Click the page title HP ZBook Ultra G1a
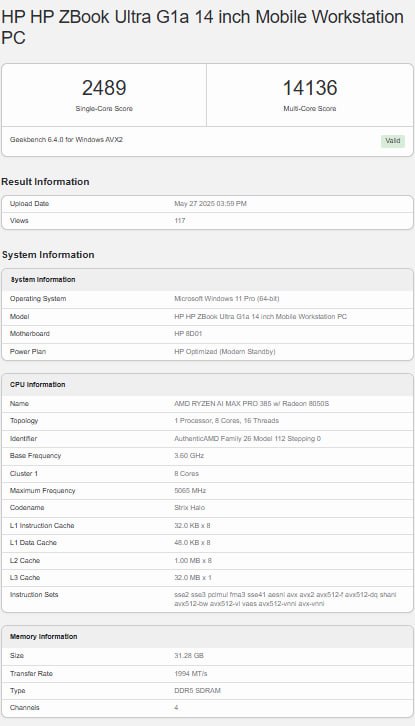 coord(202,27)
